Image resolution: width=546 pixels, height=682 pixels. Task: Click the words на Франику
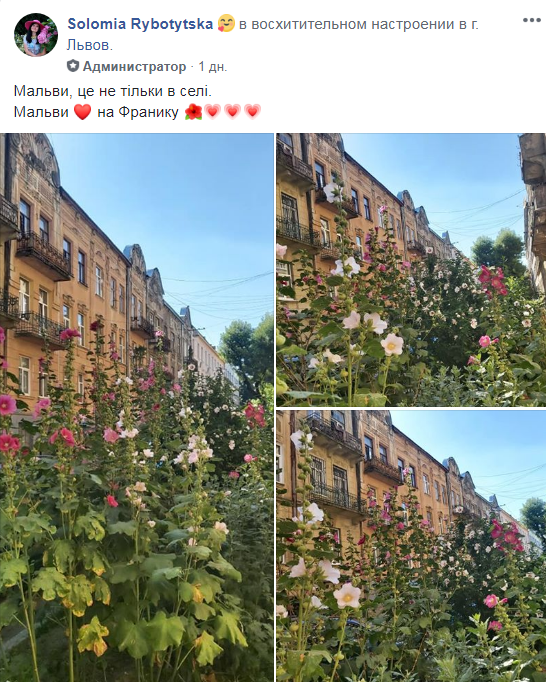pyautogui.click(x=138, y=112)
